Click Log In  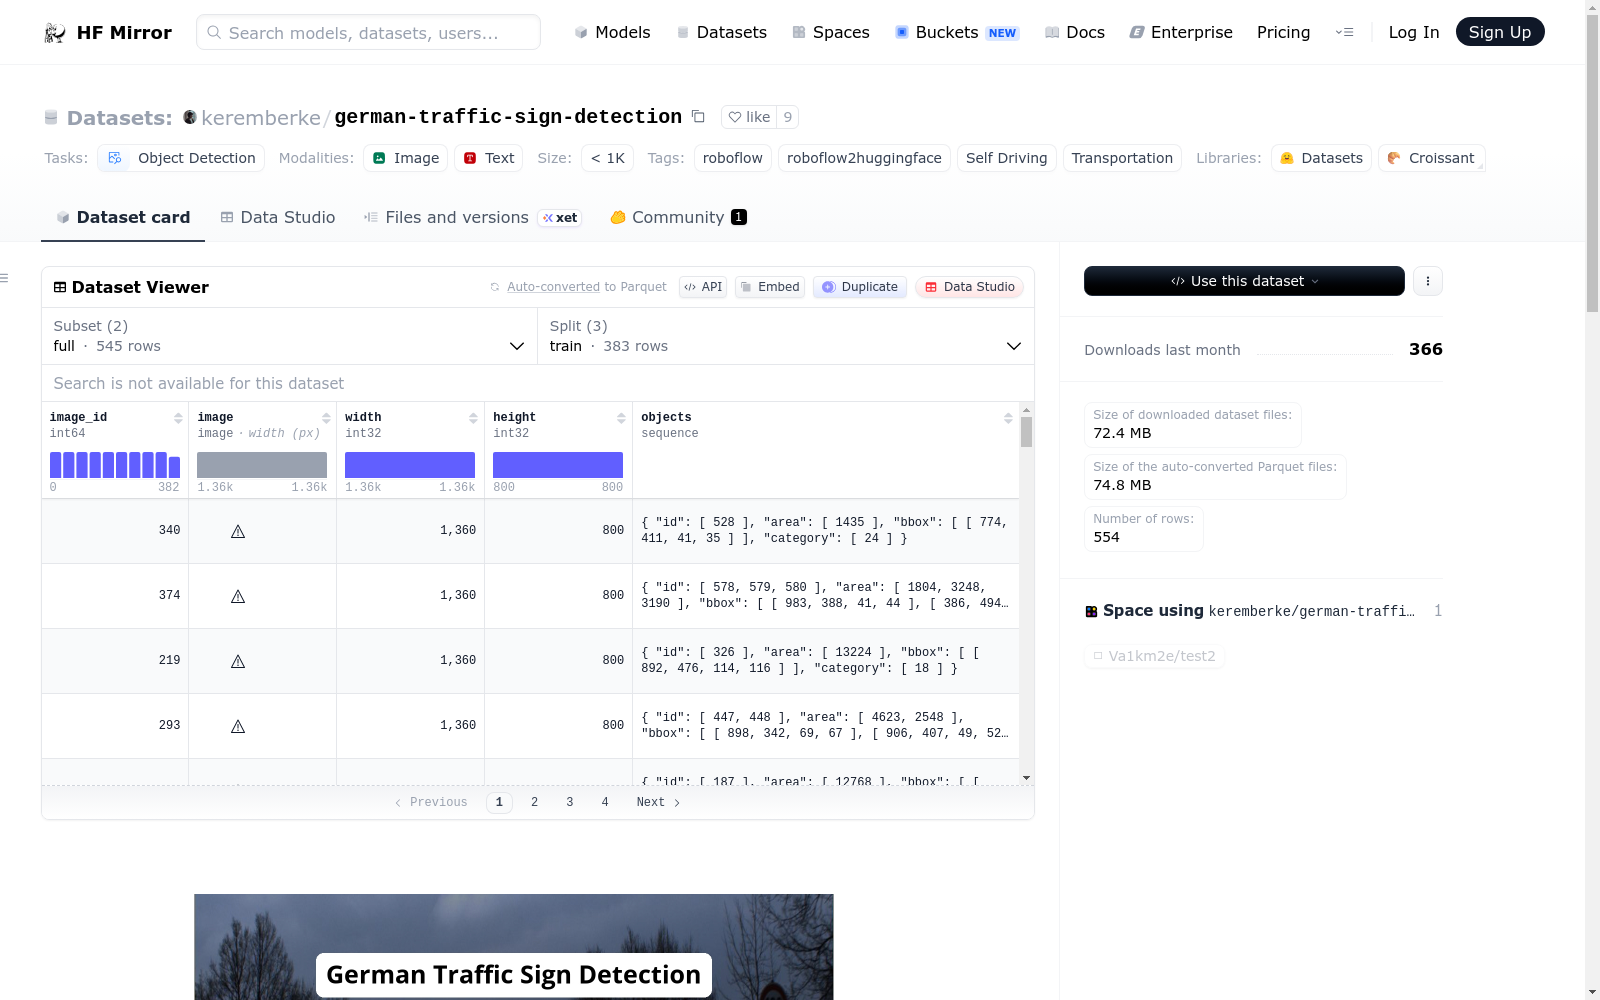pyautogui.click(x=1413, y=32)
